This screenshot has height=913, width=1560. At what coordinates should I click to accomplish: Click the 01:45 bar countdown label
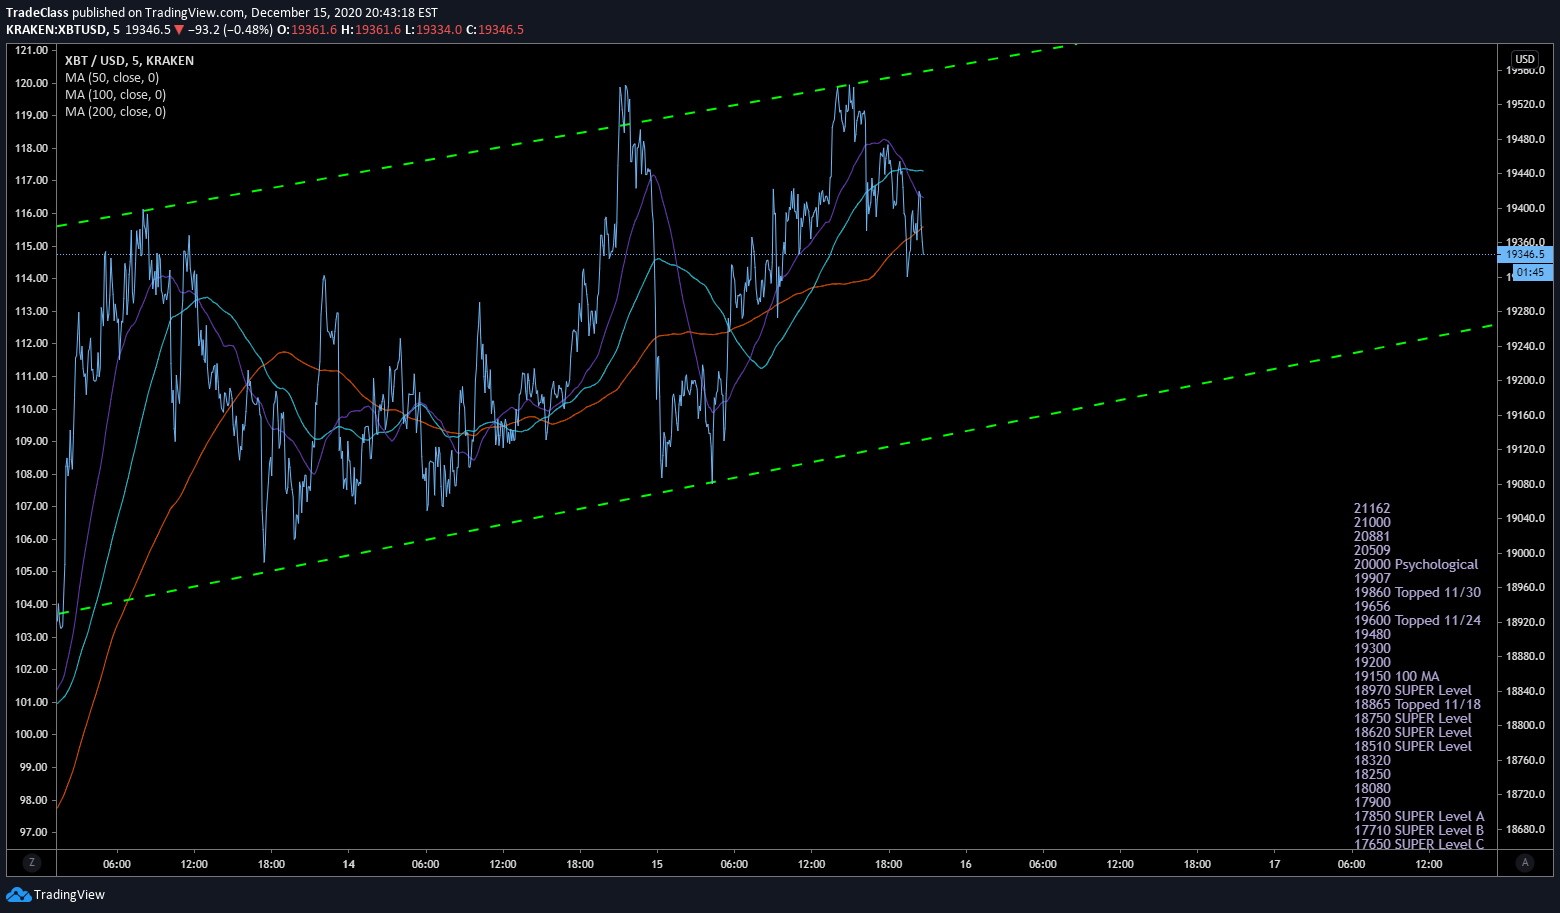coord(1530,272)
